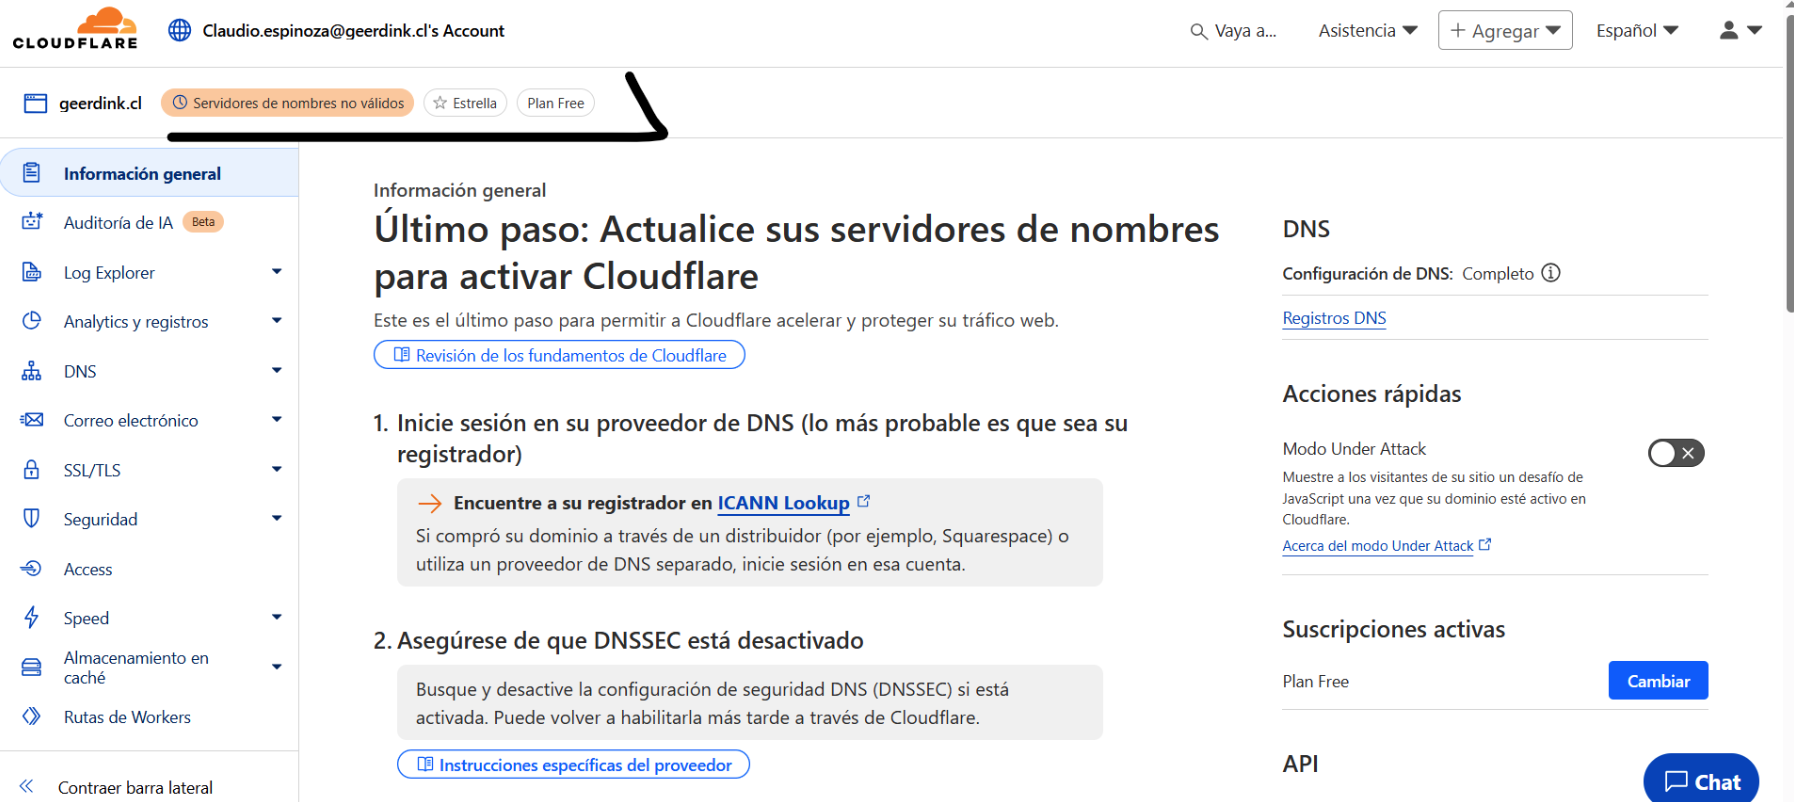This screenshot has height=802, width=1794.
Task: Toggle the Modo Under Attack switch
Action: point(1676,453)
